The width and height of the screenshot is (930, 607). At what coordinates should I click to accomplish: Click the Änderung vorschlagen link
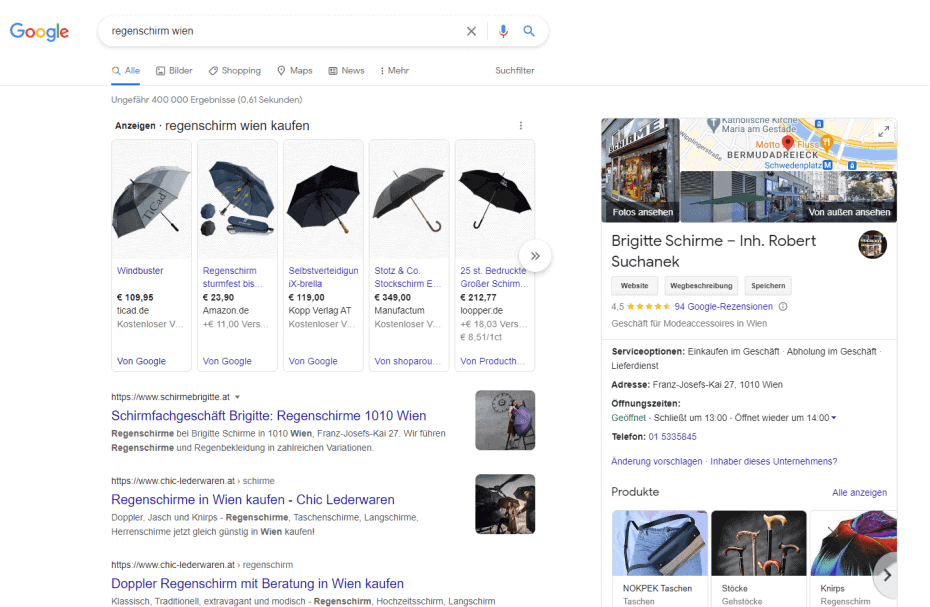657,462
